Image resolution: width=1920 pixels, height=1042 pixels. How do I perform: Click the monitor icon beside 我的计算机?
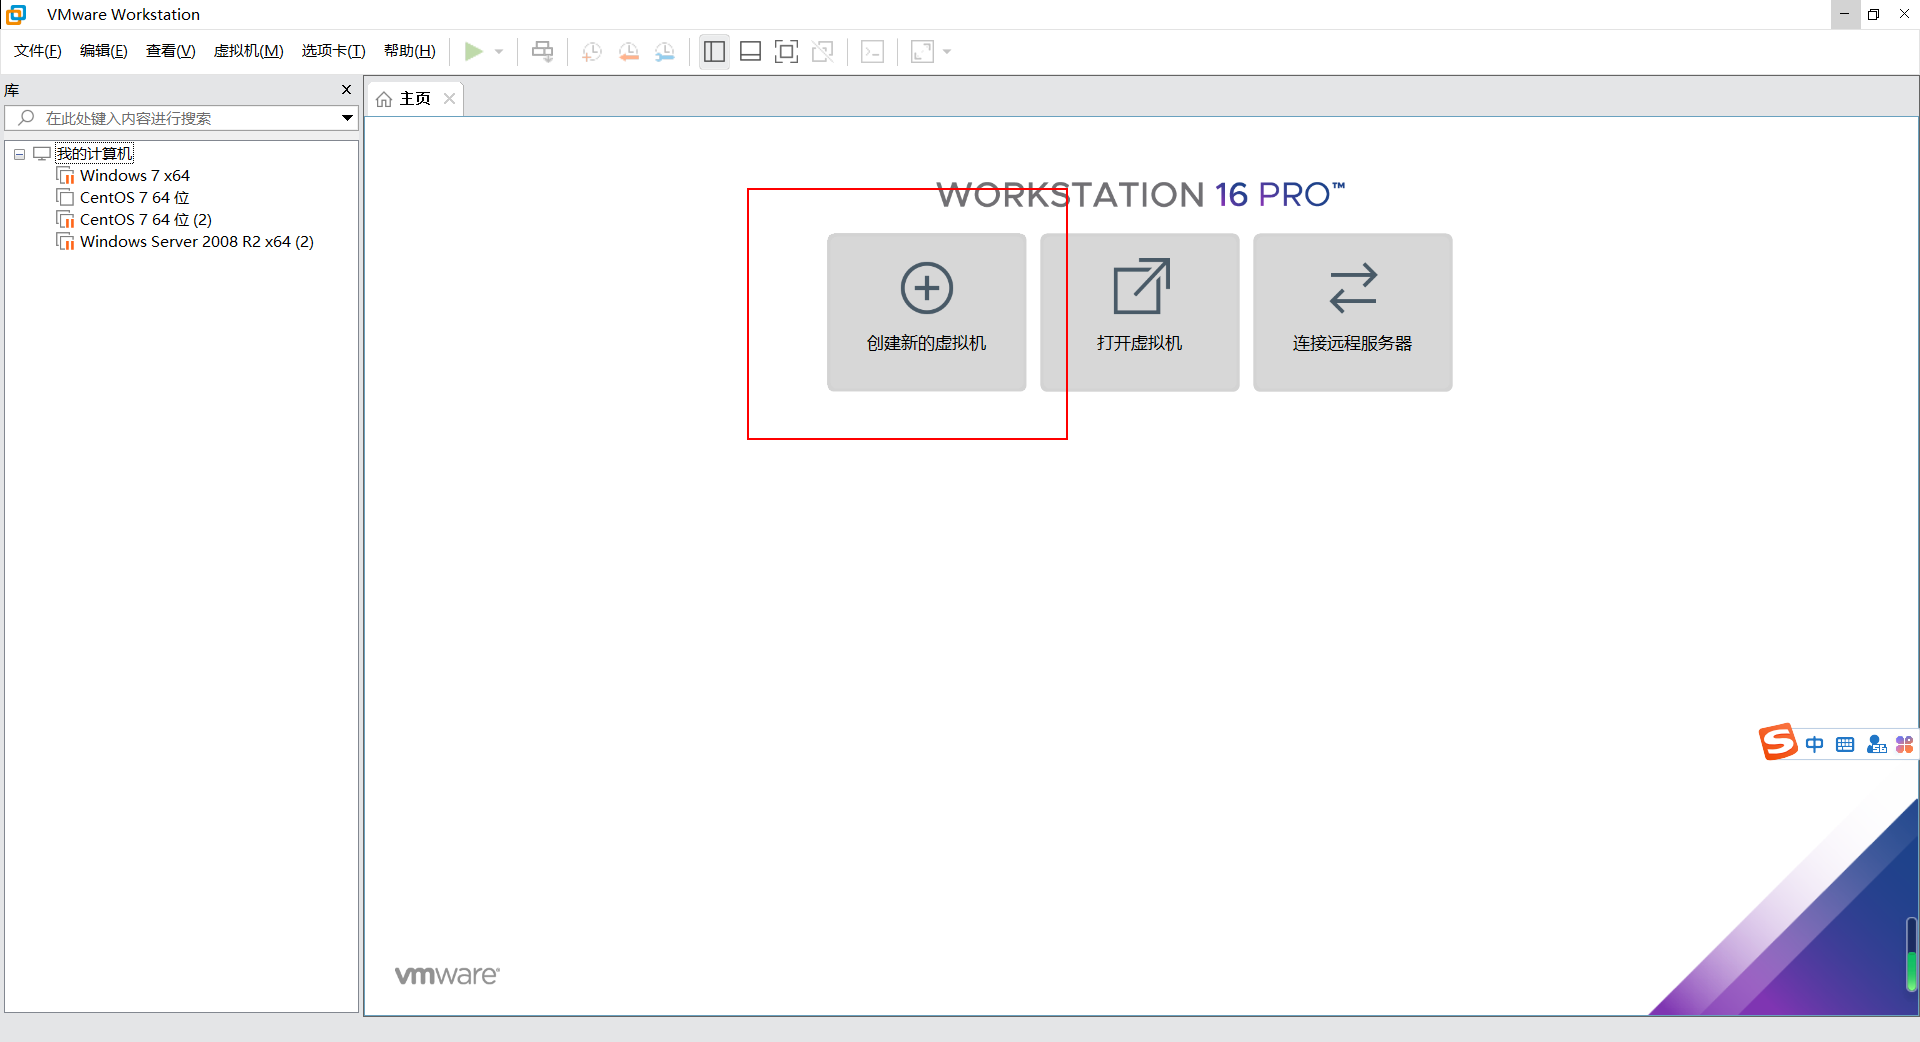click(x=42, y=153)
